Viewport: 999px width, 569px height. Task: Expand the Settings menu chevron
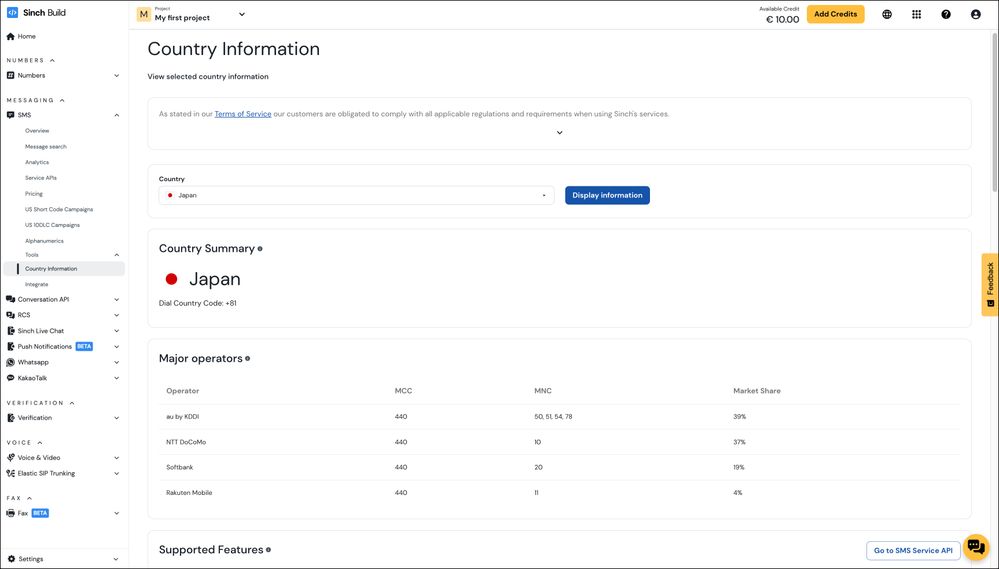click(x=115, y=559)
